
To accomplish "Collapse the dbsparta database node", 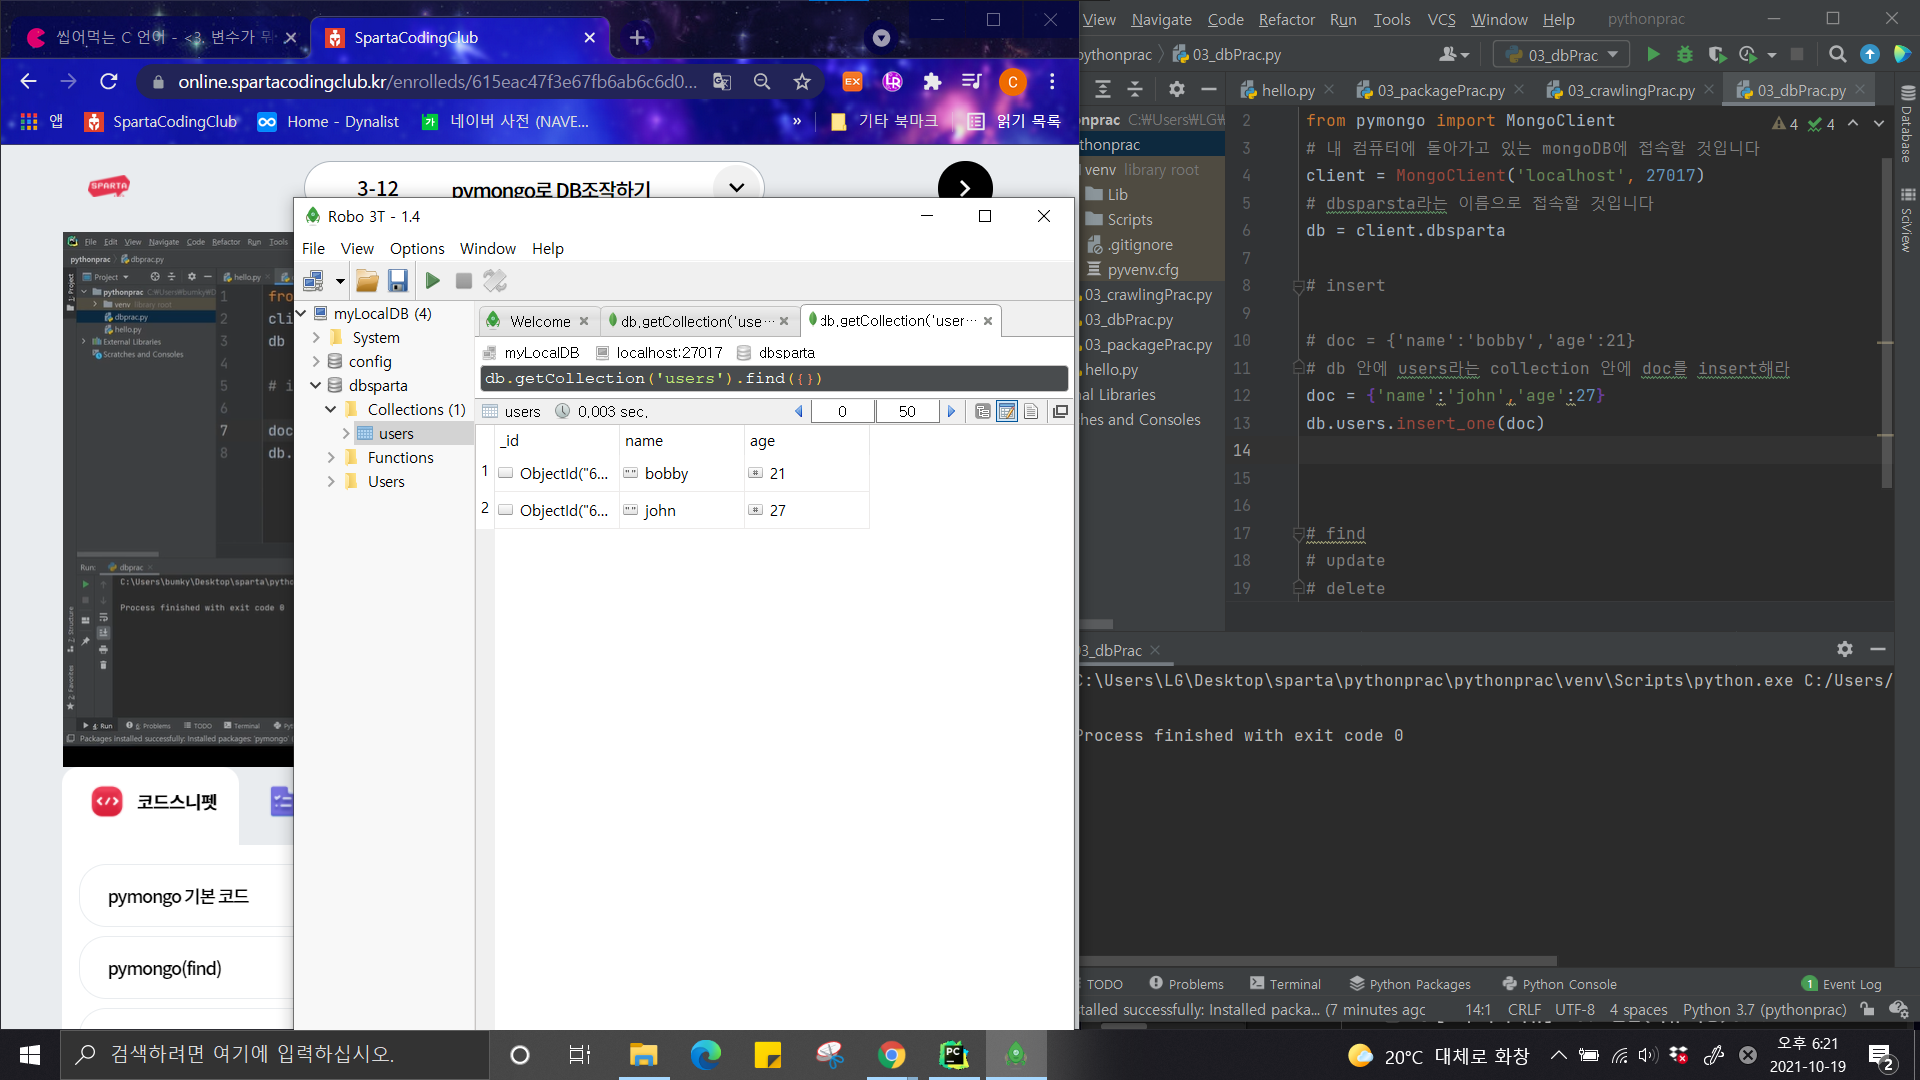I will click(316, 385).
